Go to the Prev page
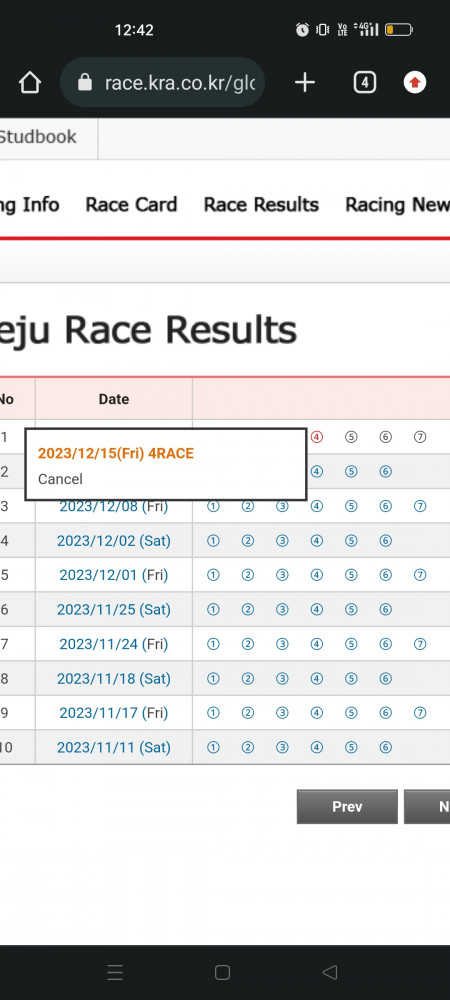 (347, 807)
